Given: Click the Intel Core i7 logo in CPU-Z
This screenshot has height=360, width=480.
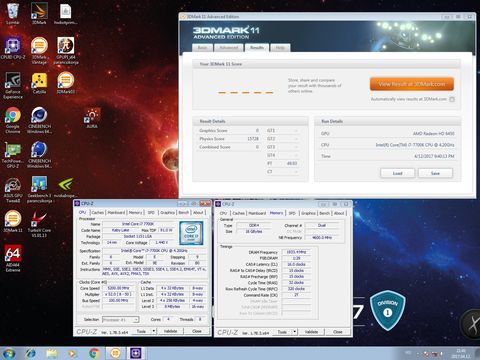Looking at the screenshot, I should point(192,232).
